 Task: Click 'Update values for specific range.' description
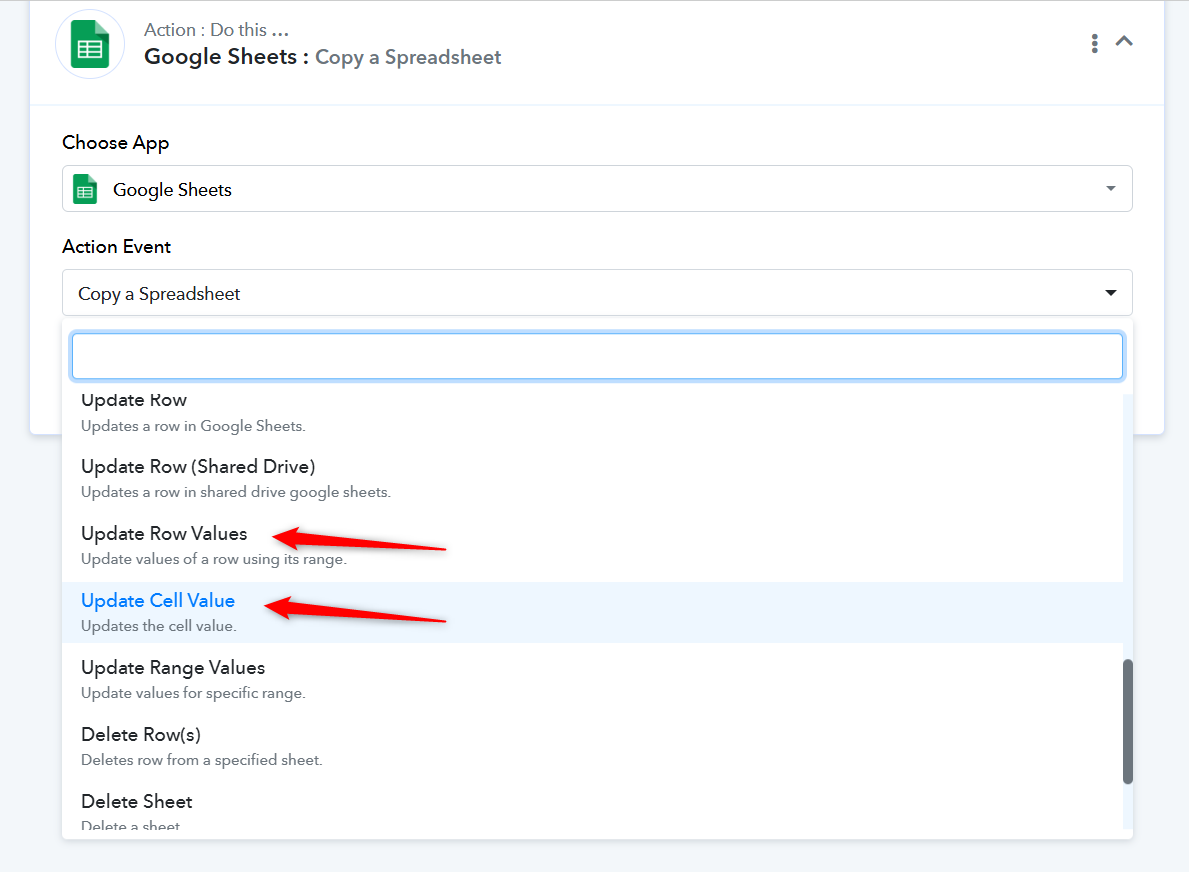(193, 693)
